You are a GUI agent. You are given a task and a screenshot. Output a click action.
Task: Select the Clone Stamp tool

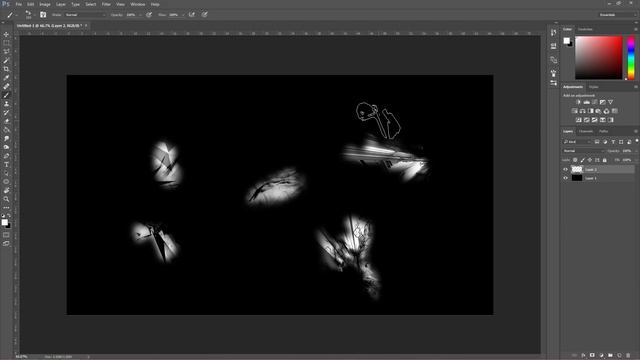(6, 104)
